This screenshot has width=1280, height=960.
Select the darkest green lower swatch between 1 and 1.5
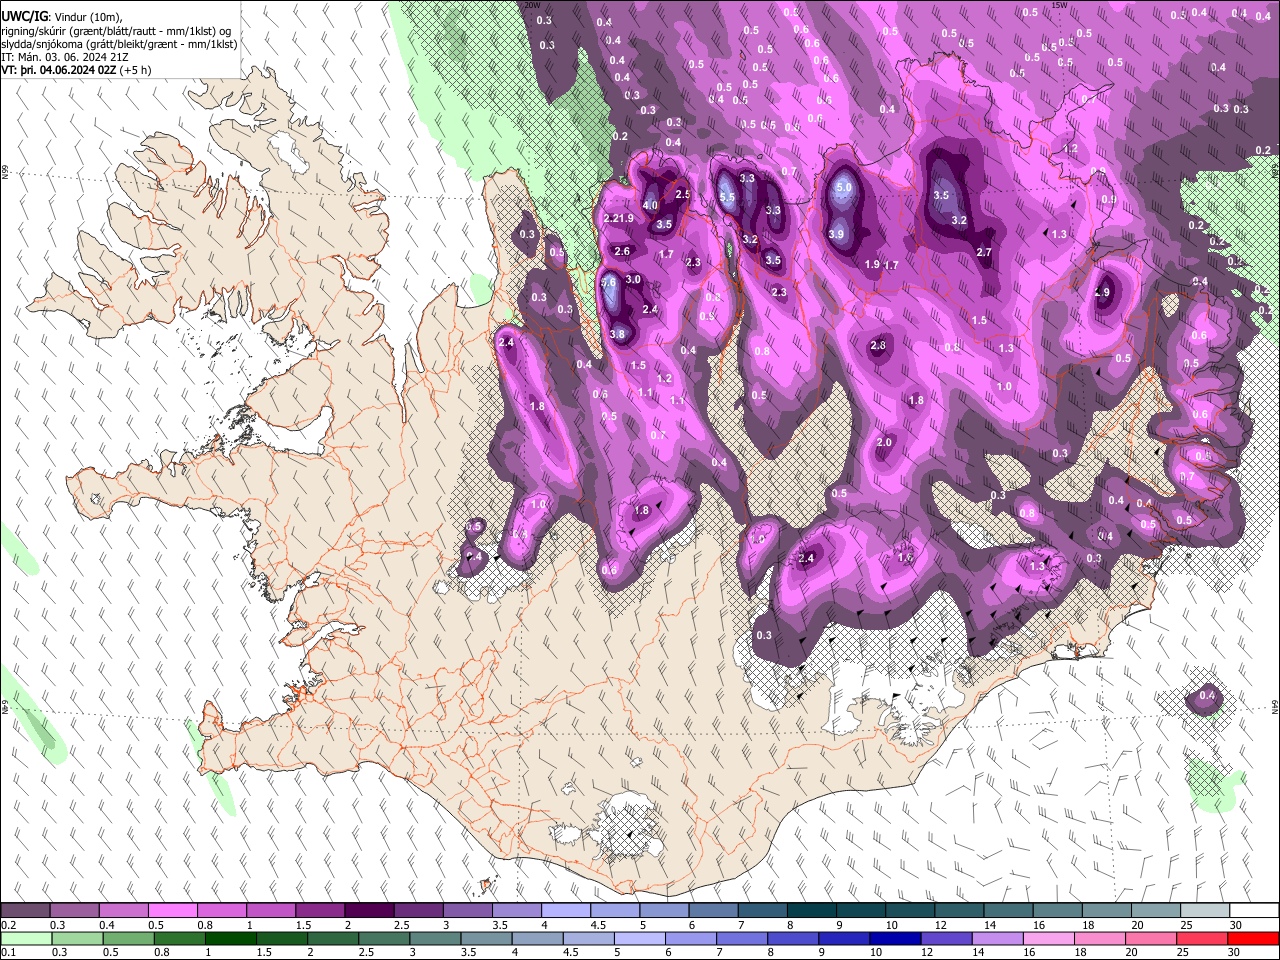point(231,939)
